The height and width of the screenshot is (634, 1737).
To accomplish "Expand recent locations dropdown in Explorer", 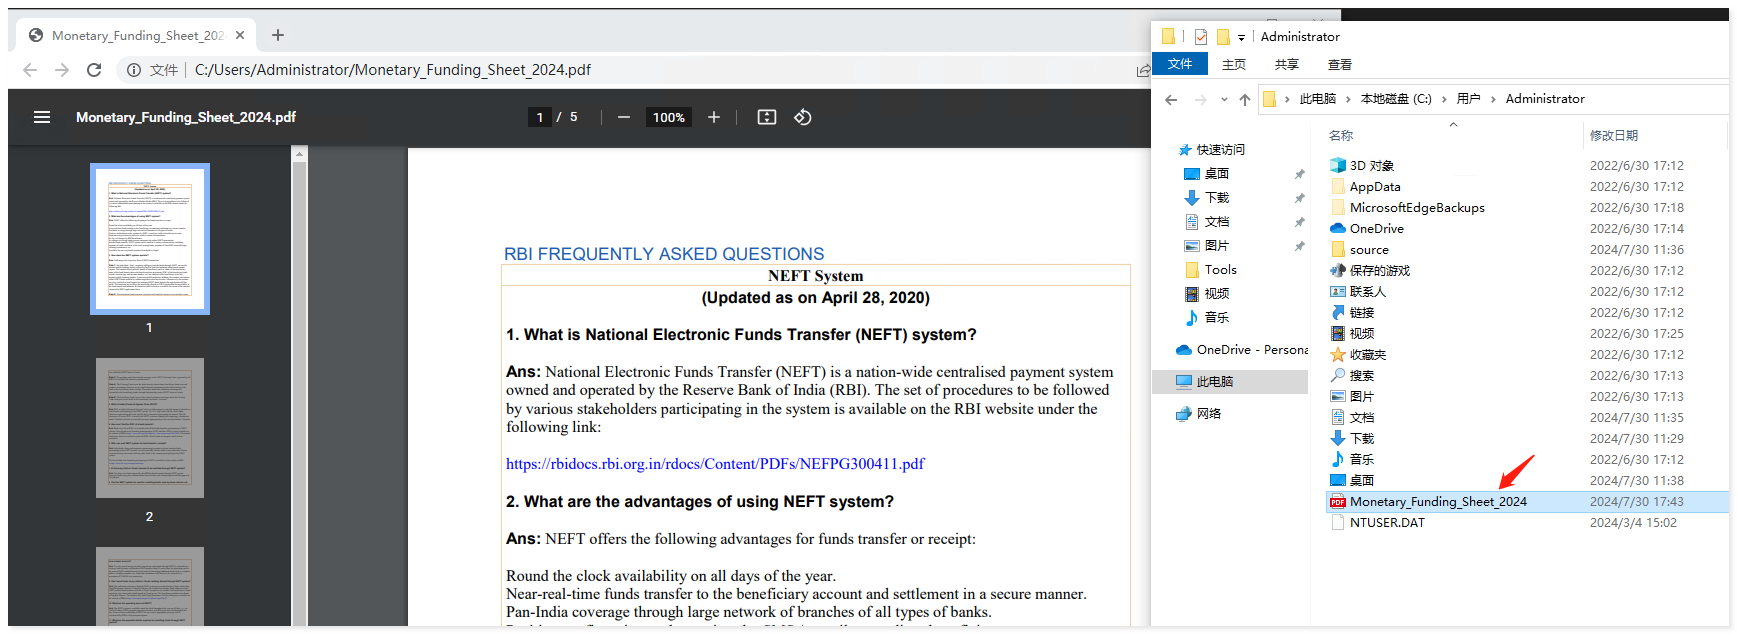I will click(x=1224, y=99).
